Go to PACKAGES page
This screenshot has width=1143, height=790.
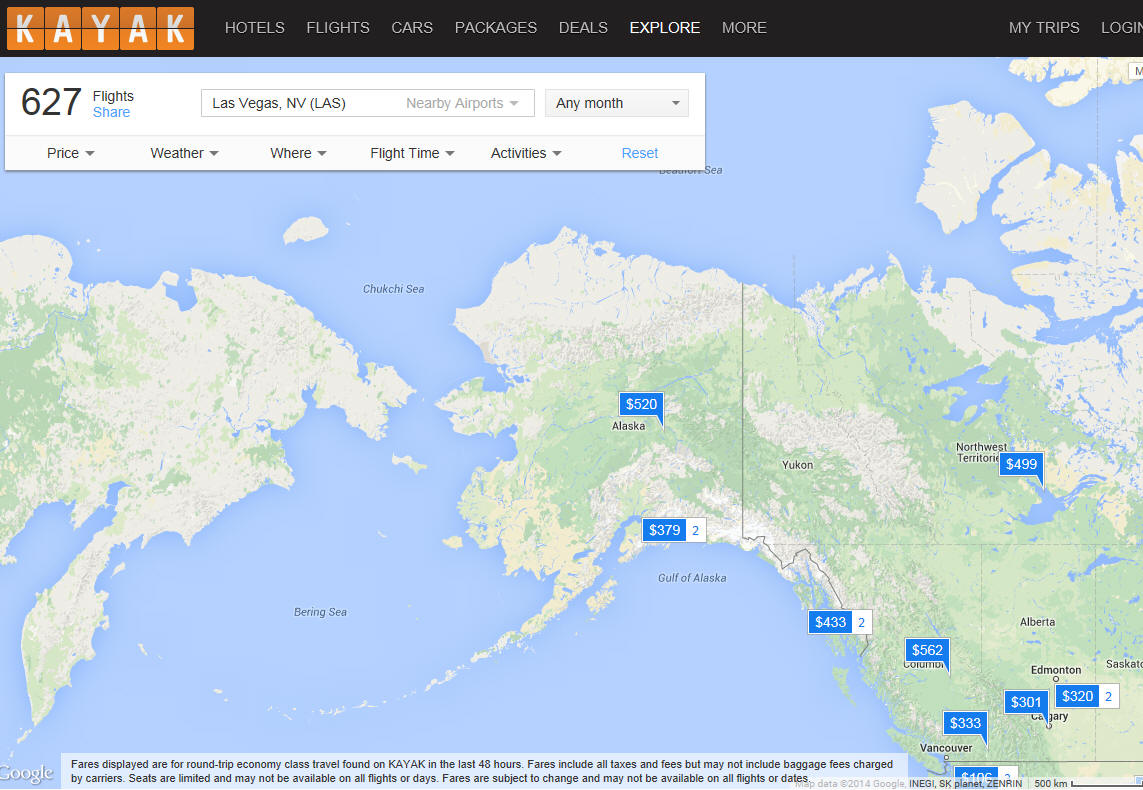[x=496, y=28]
